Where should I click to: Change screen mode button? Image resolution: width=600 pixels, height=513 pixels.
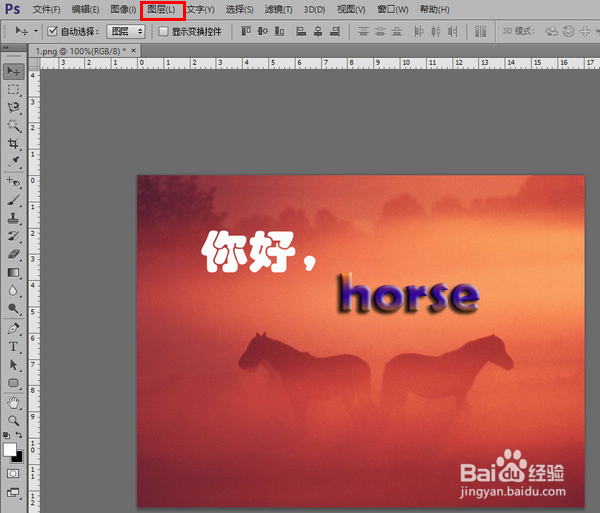pyautogui.click(x=13, y=493)
